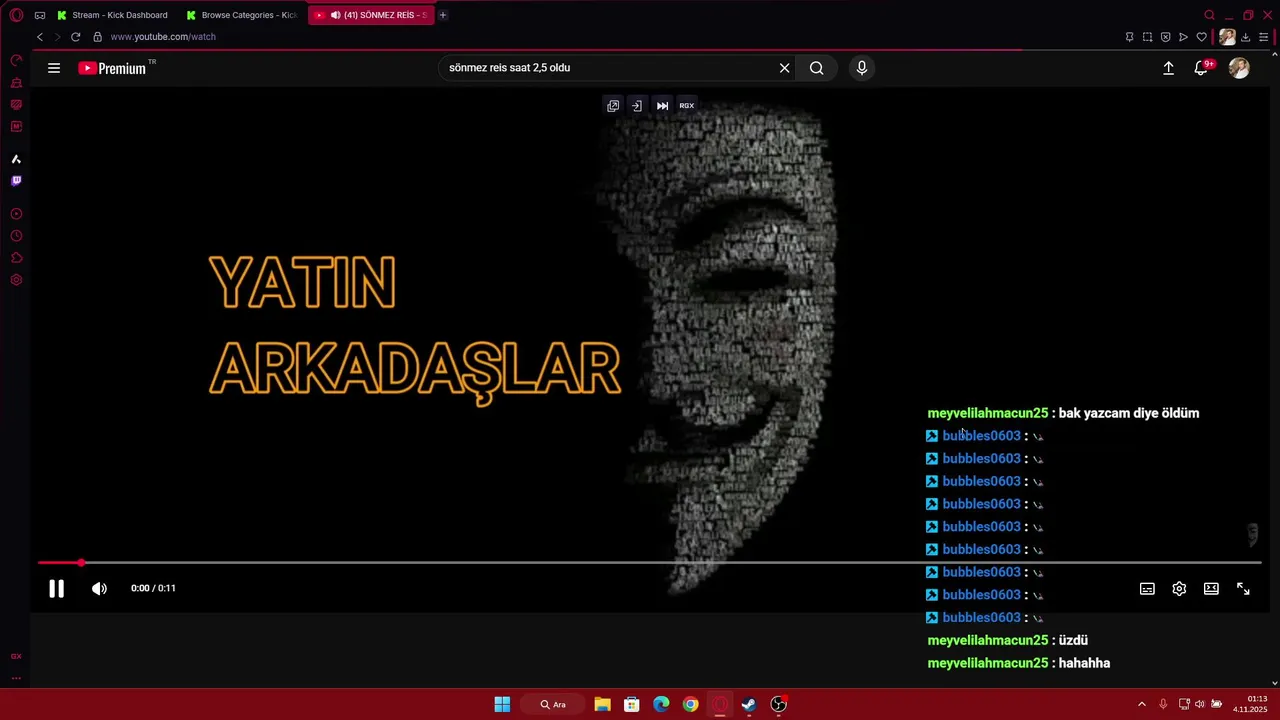Click the skip-forward video overlay icon

[x=662, y=106]
